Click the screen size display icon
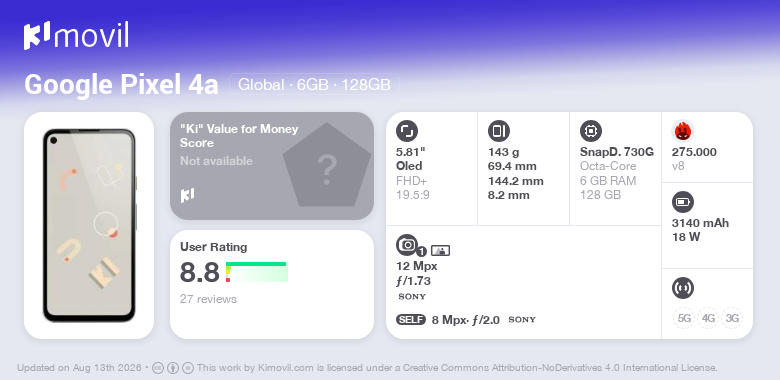Viewport: 780px width, 380px height. (407, 131)
